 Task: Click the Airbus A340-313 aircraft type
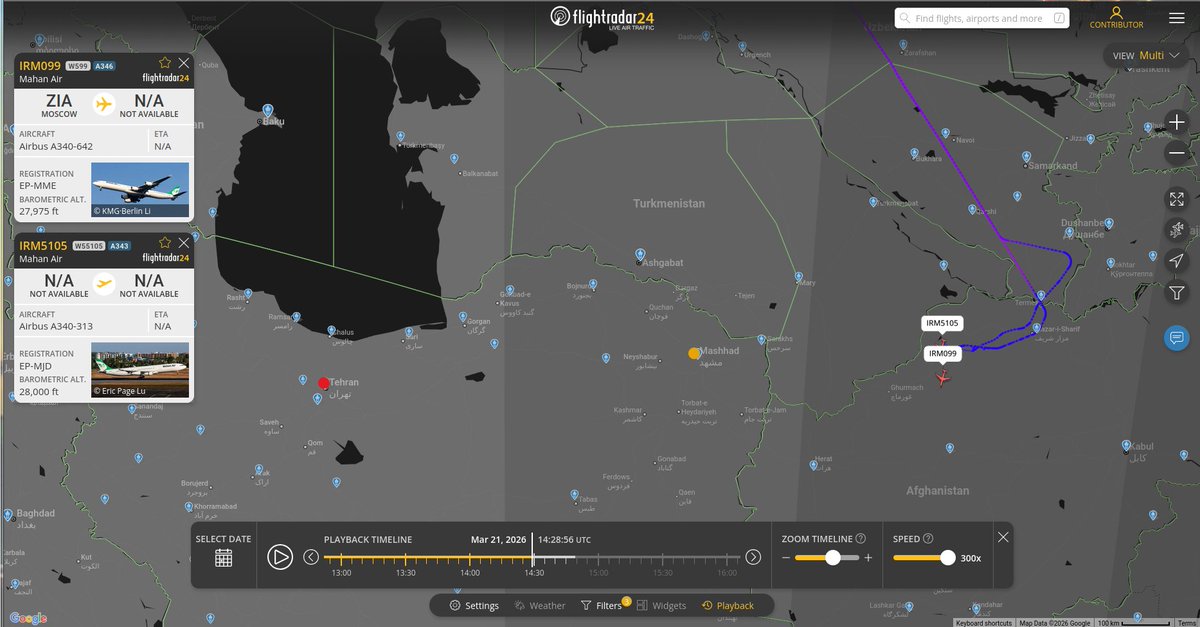click(x=58, y=326)
